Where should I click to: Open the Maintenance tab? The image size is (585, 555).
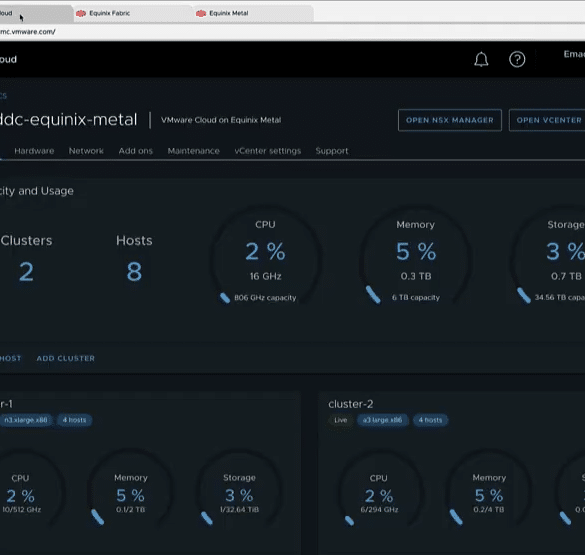point(194,151)
